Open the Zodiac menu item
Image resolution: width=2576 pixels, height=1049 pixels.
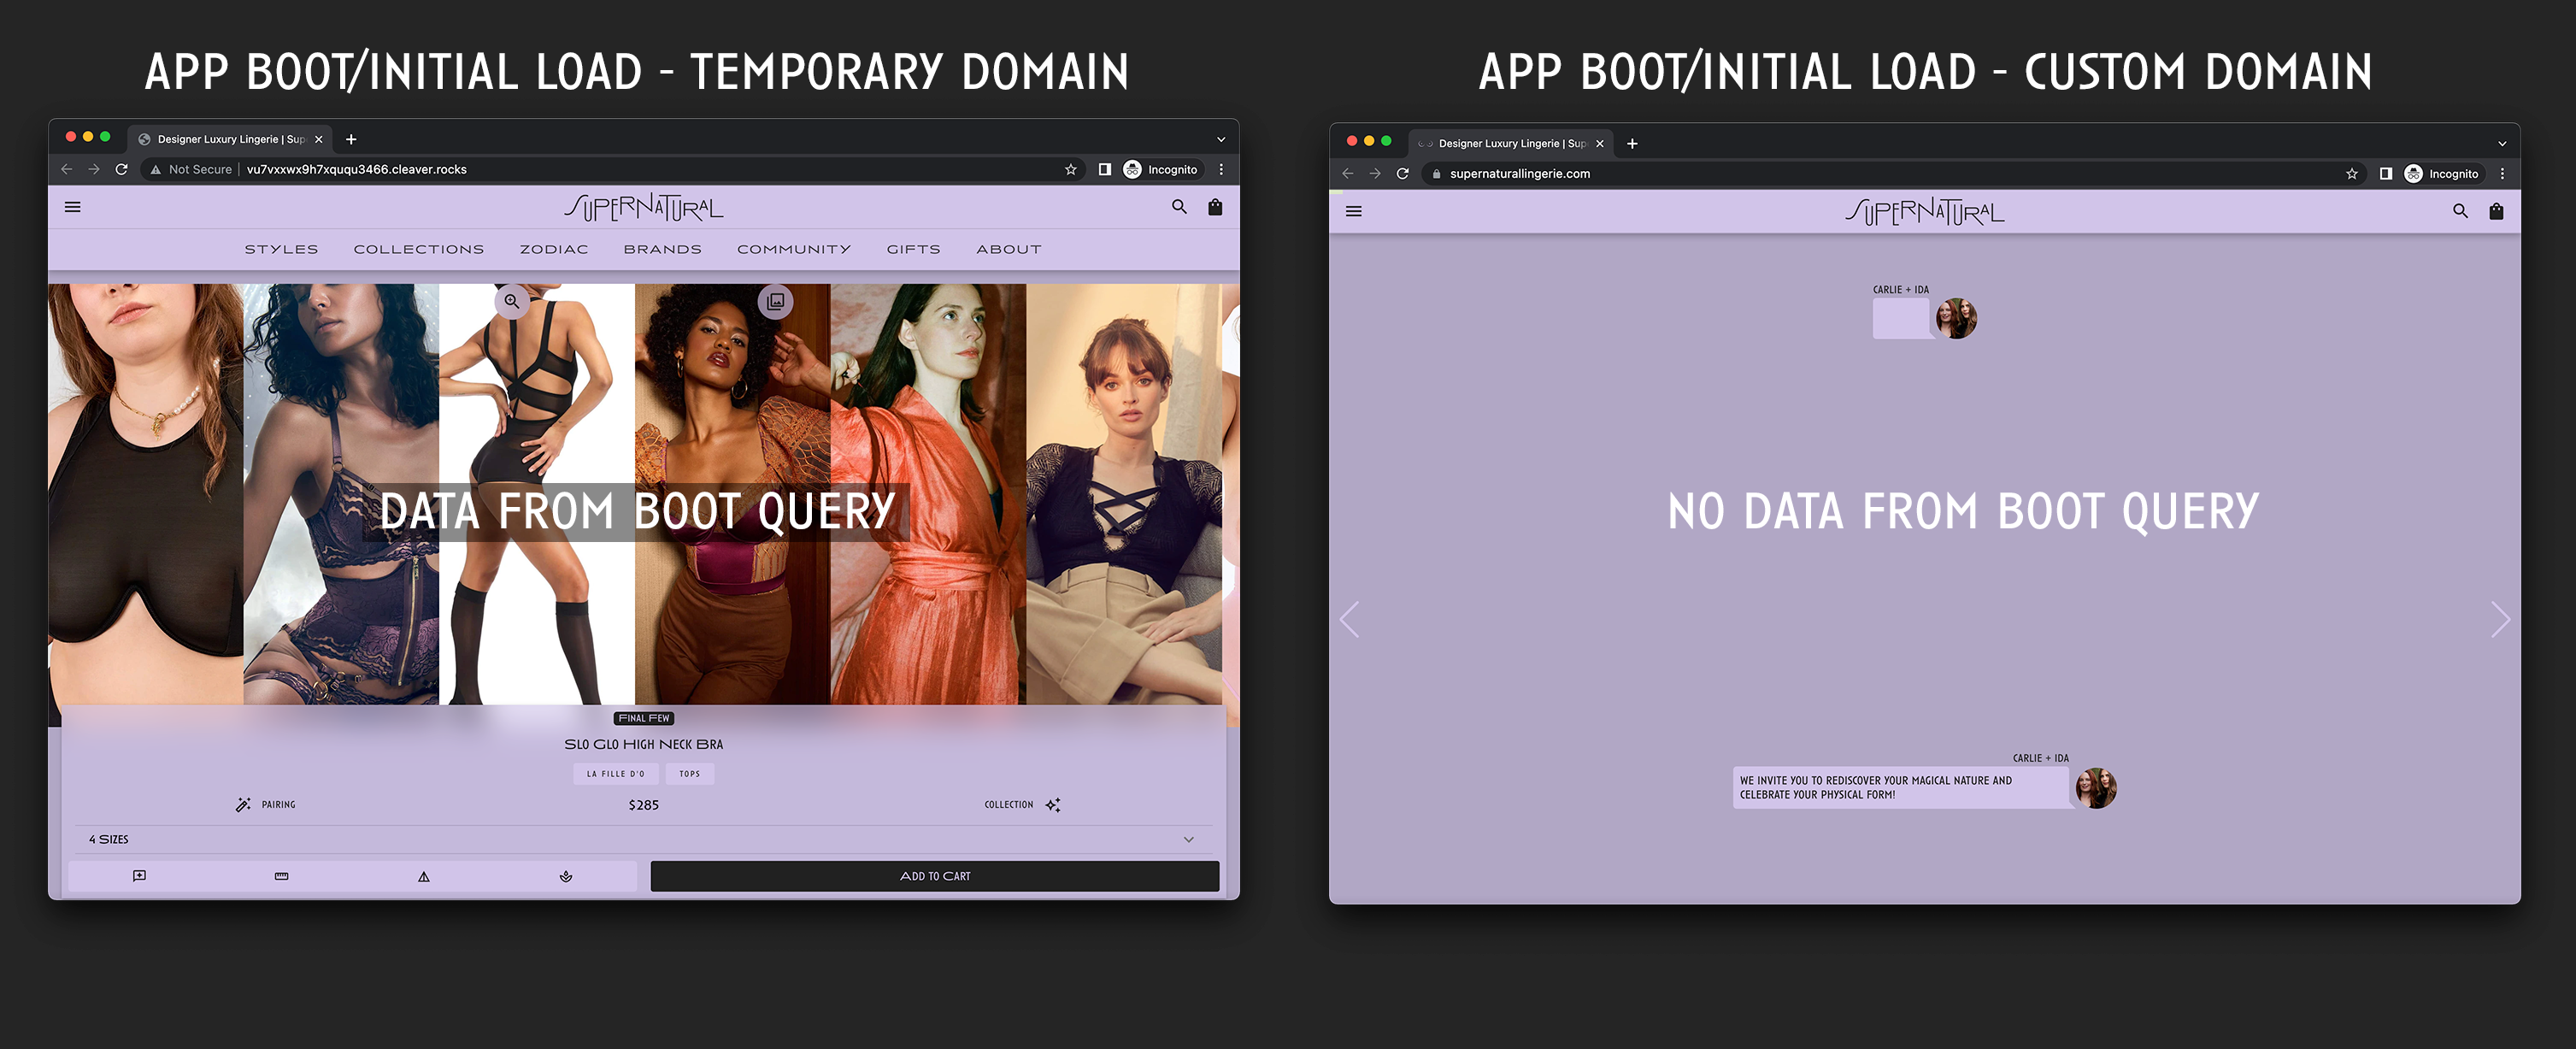[x=553, y=249]
